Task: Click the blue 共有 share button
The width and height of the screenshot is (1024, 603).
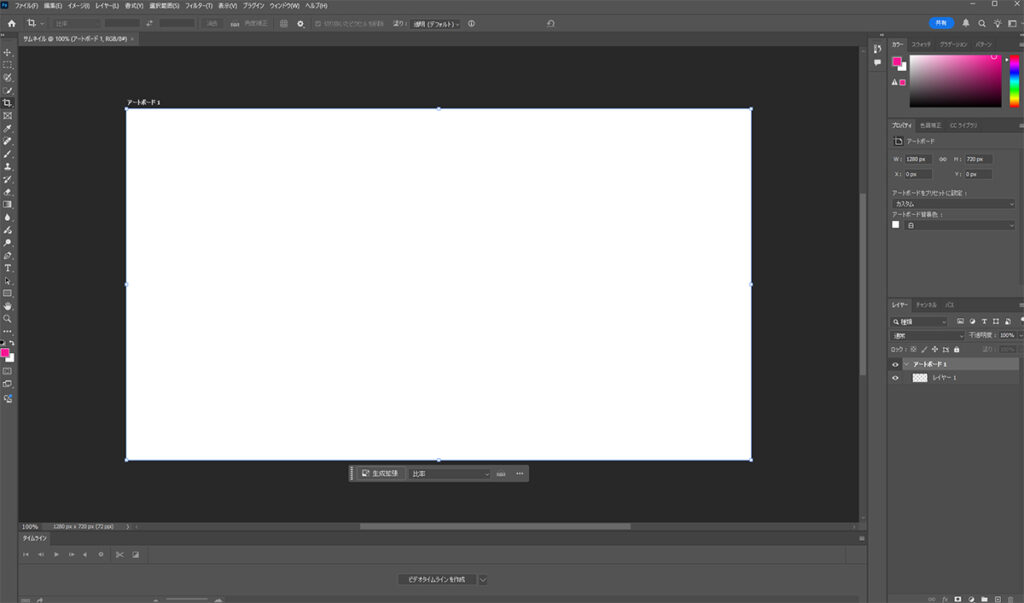Action: click(x=941, y=23)
